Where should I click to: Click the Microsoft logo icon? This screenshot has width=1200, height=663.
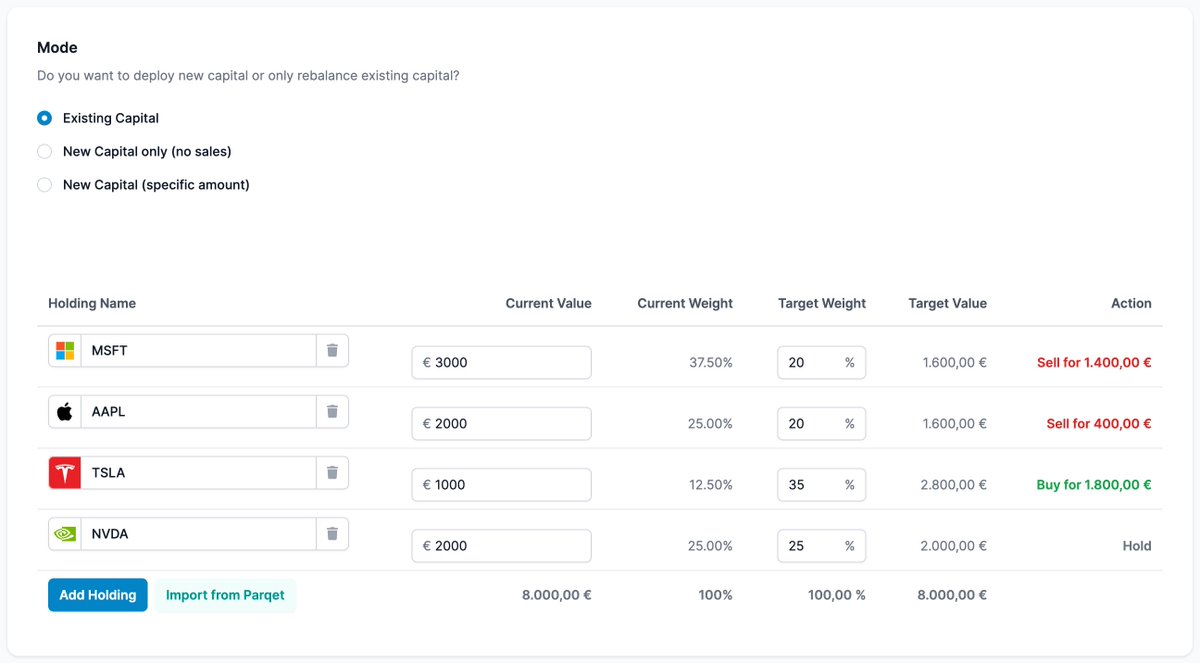(65, 351)
